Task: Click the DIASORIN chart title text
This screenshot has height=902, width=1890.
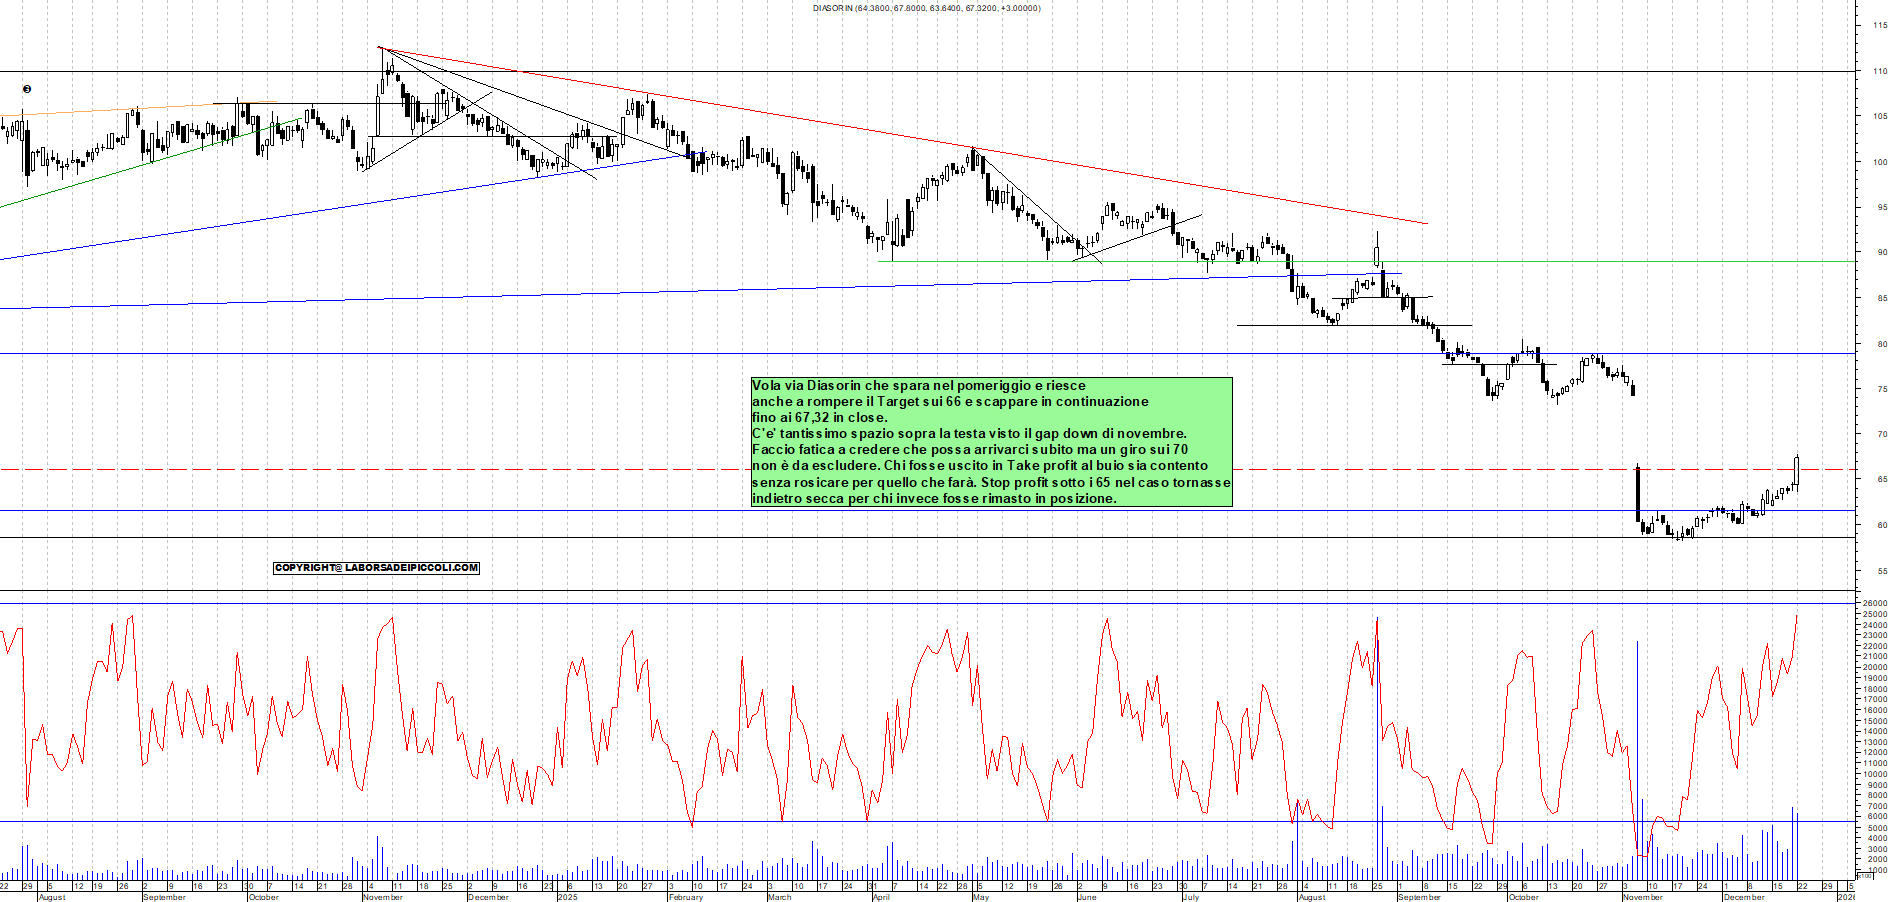Action: tap(925, 8)
